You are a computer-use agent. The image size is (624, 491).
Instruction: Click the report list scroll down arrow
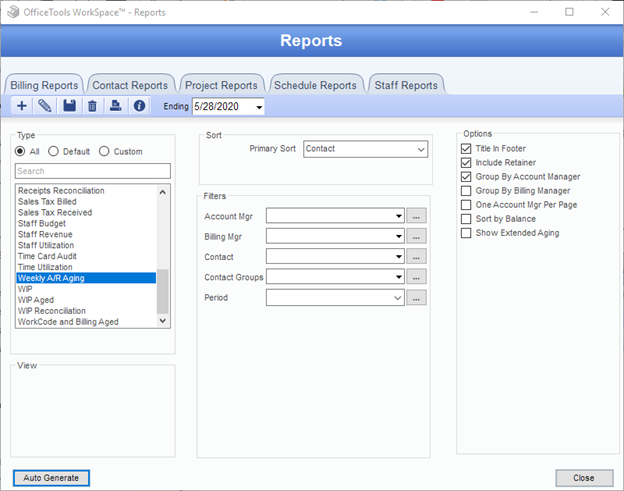coord(162,321)
